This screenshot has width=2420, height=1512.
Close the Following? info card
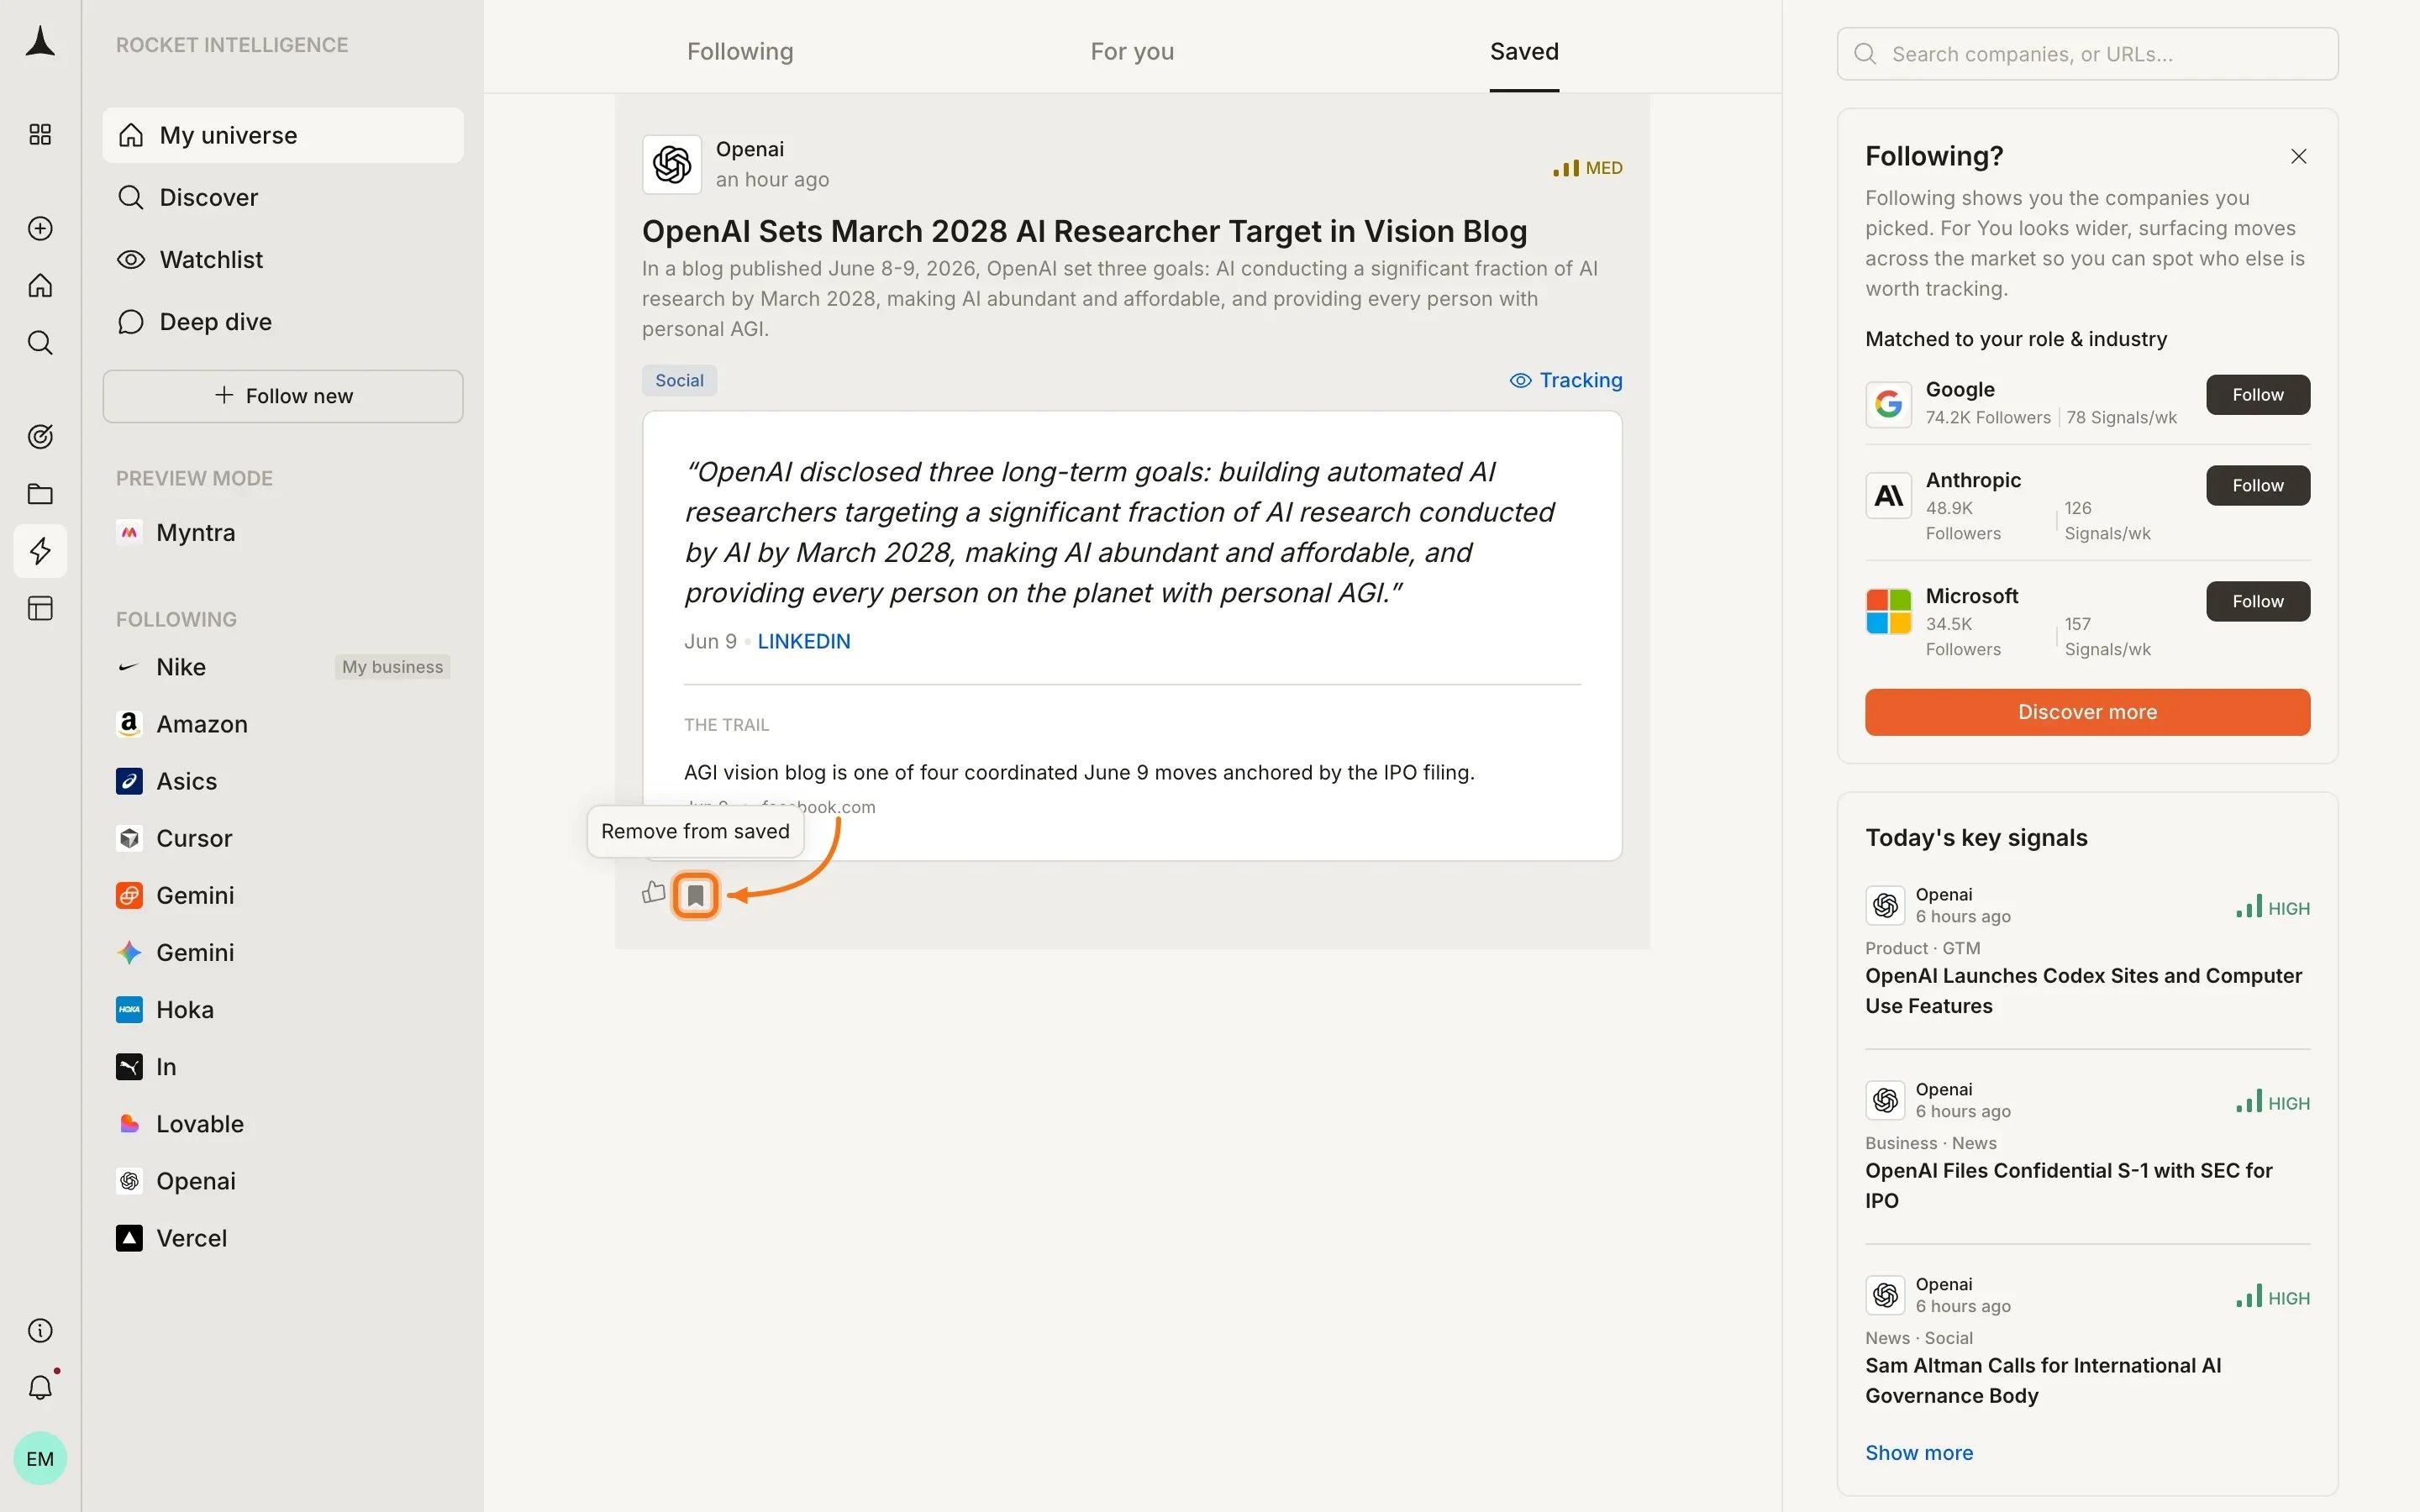click(x=2298, y=156)
